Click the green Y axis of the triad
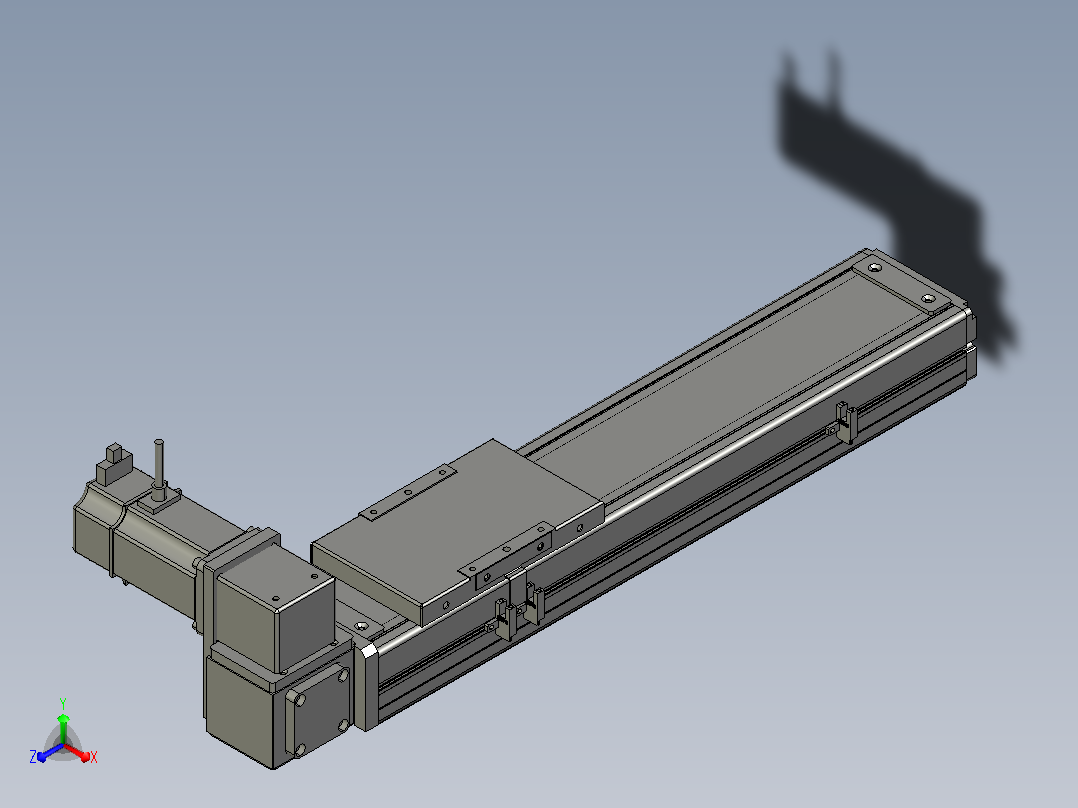 (63, 728)
